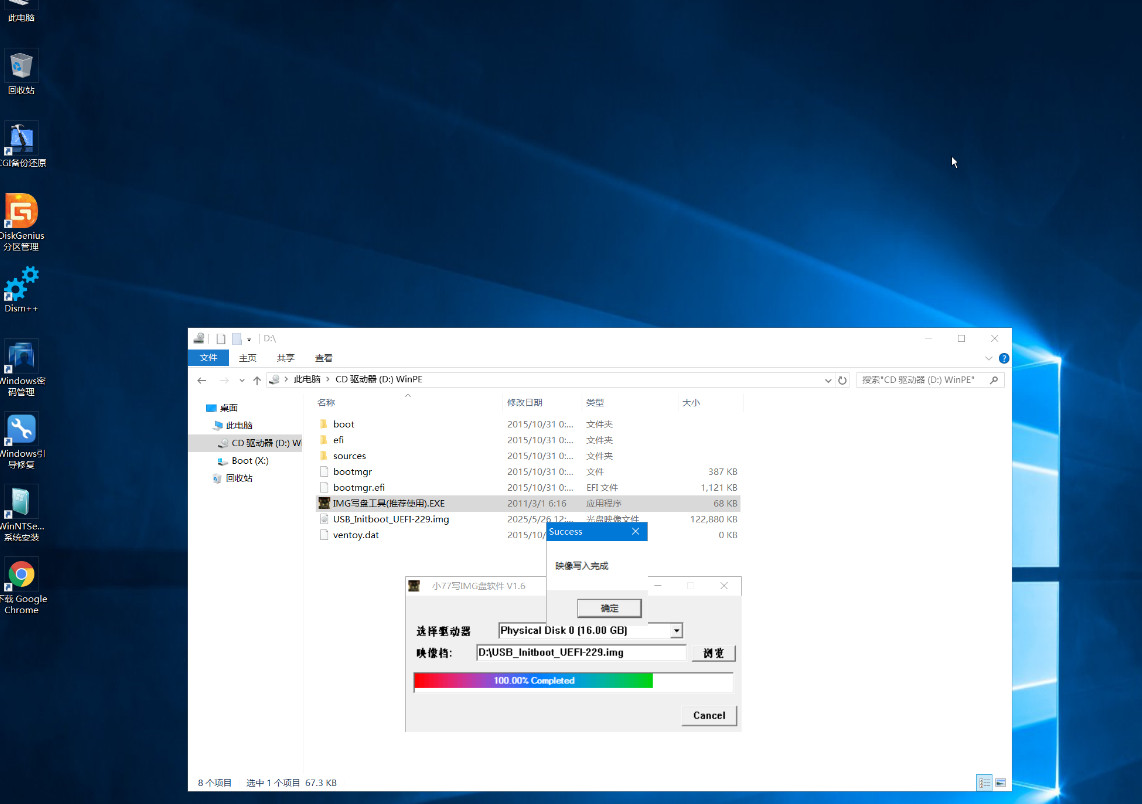Click 确定 in the Success dialog

pos(609,608)
